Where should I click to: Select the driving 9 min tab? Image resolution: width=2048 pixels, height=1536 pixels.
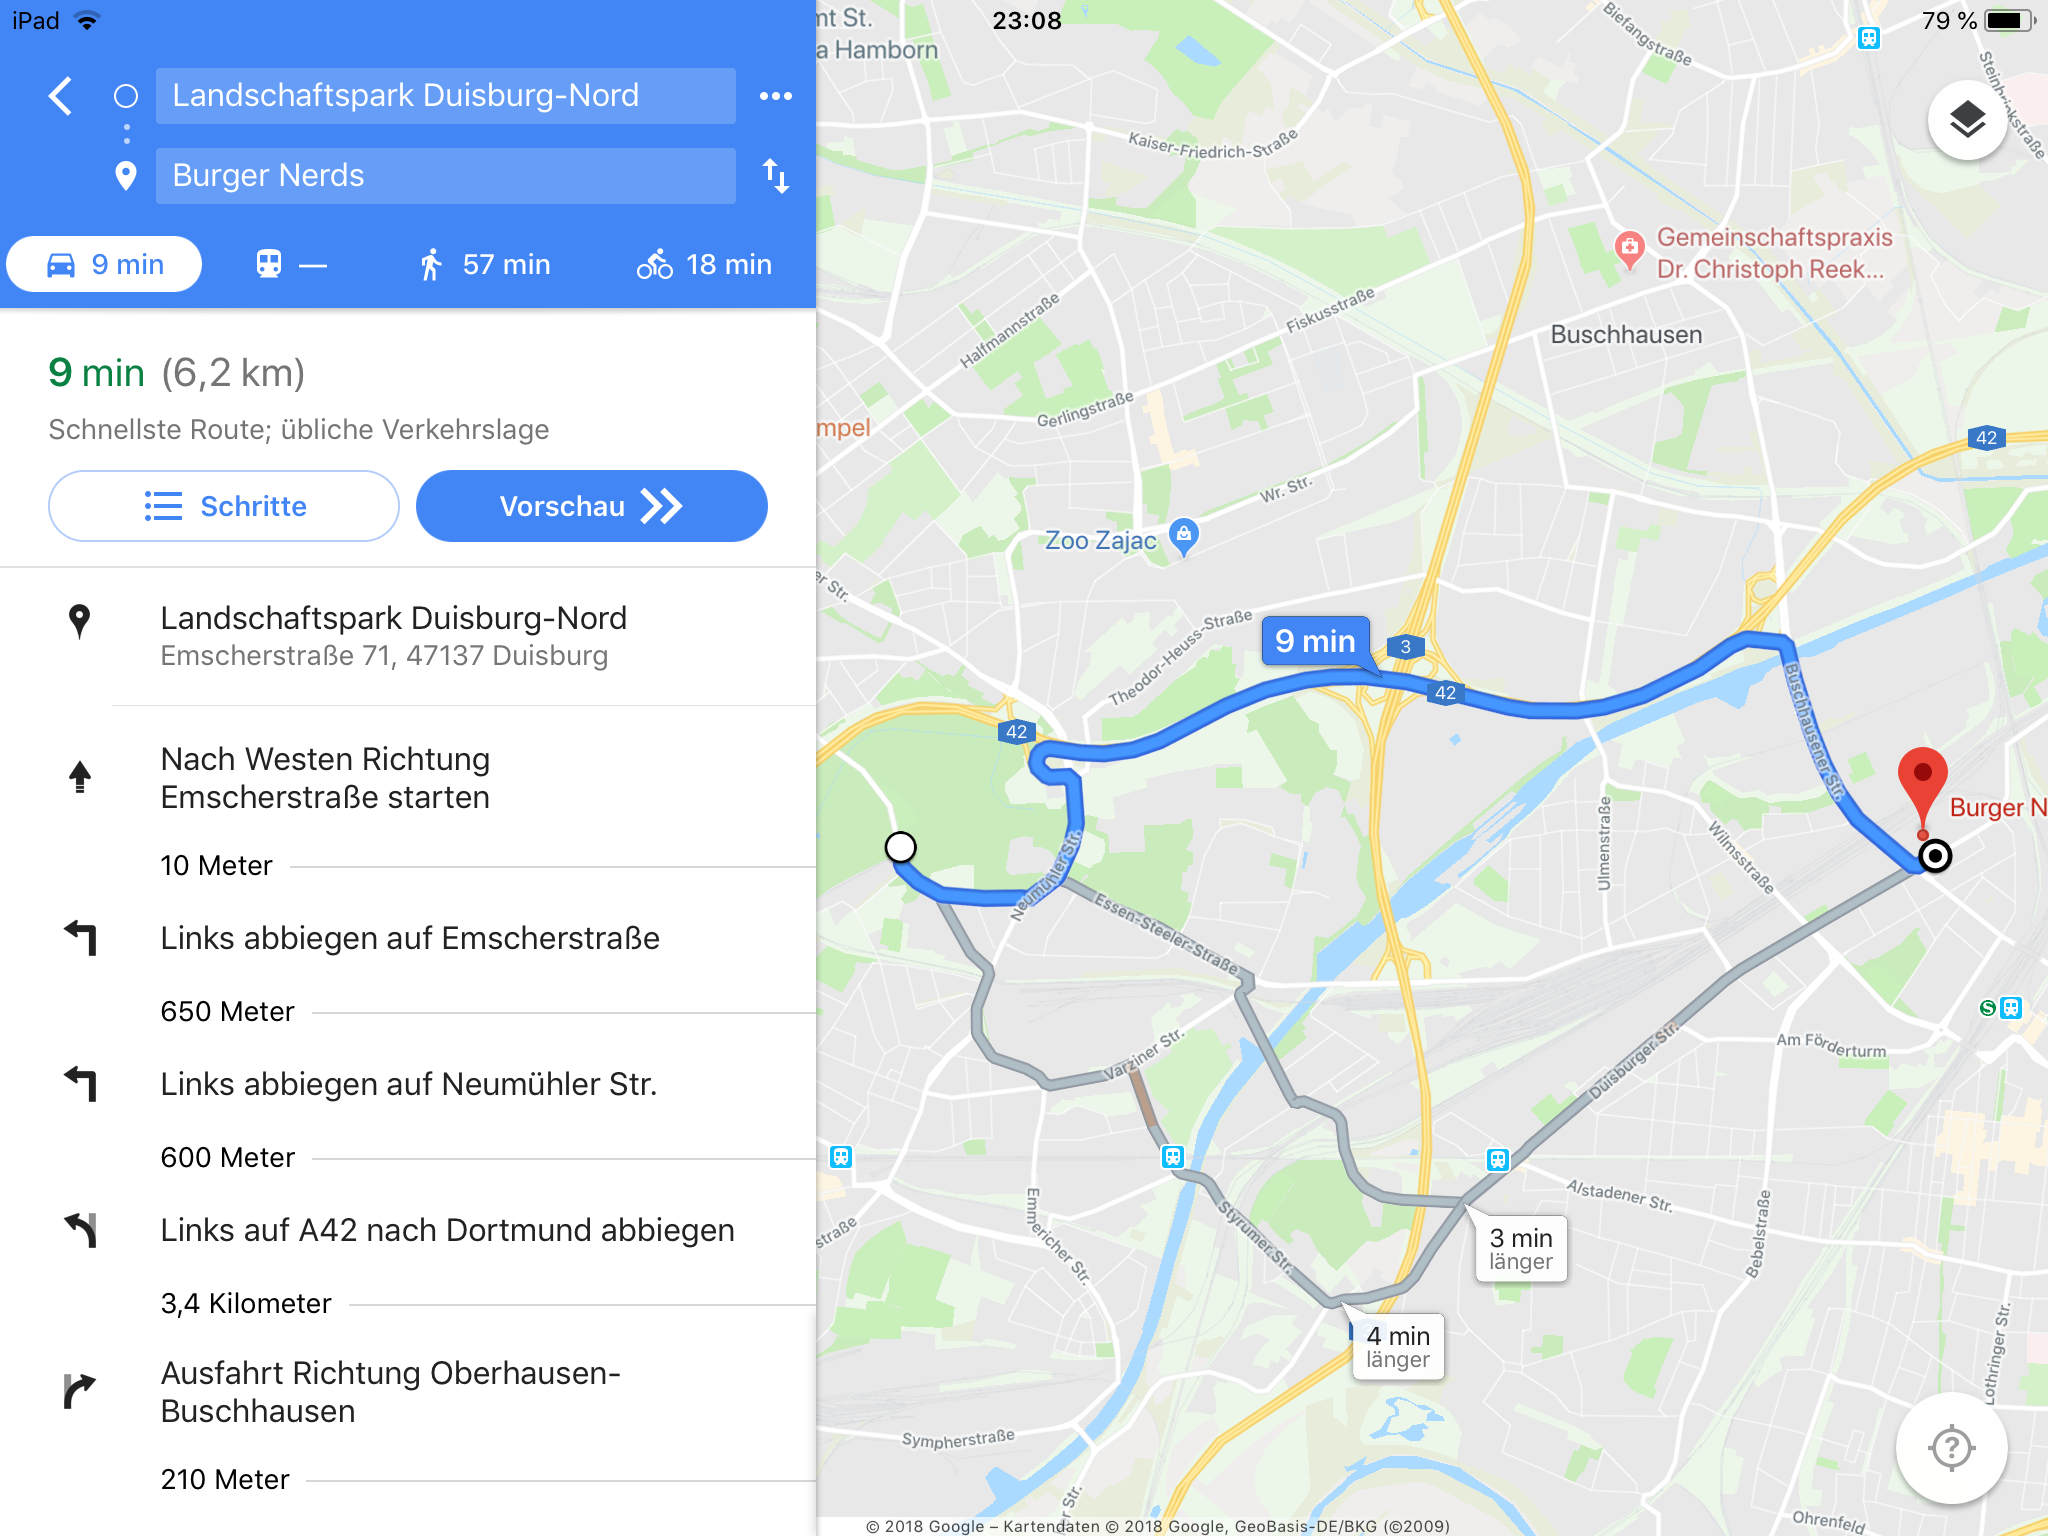(x=104, y=264)
